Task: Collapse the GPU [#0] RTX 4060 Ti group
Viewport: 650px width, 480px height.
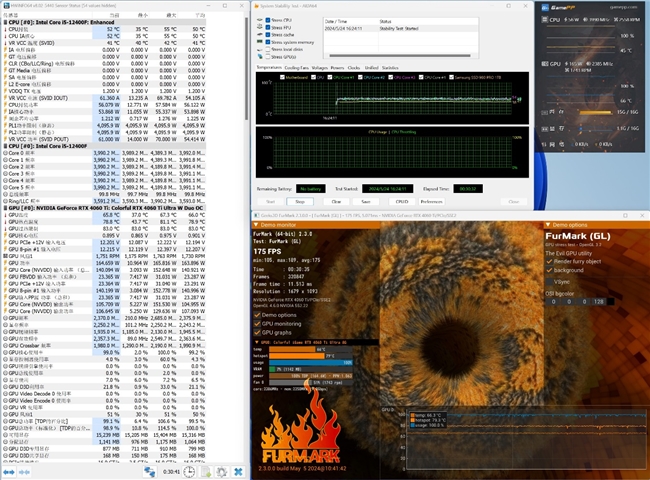Action: (5, 208)
